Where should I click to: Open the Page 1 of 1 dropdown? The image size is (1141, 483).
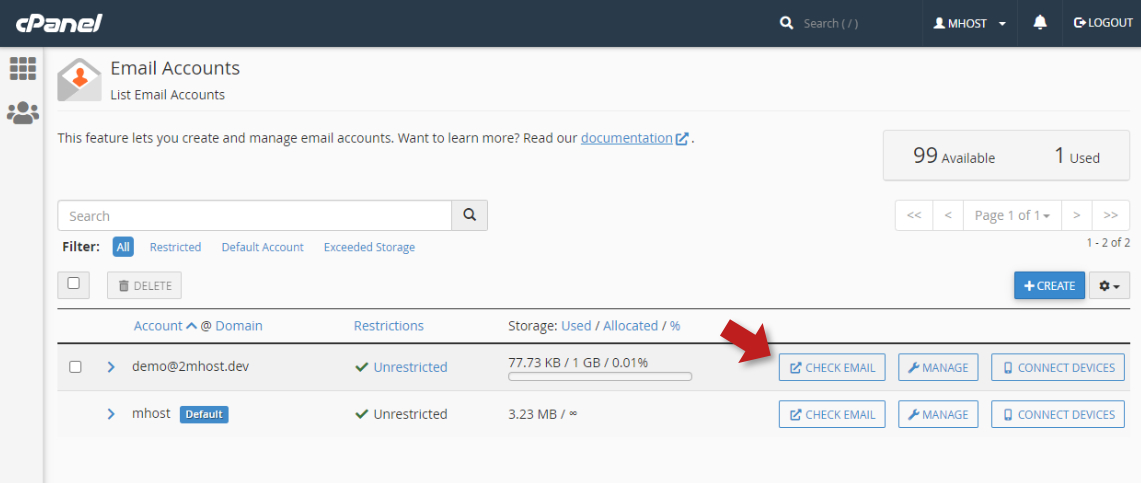tap(1012, 215)
